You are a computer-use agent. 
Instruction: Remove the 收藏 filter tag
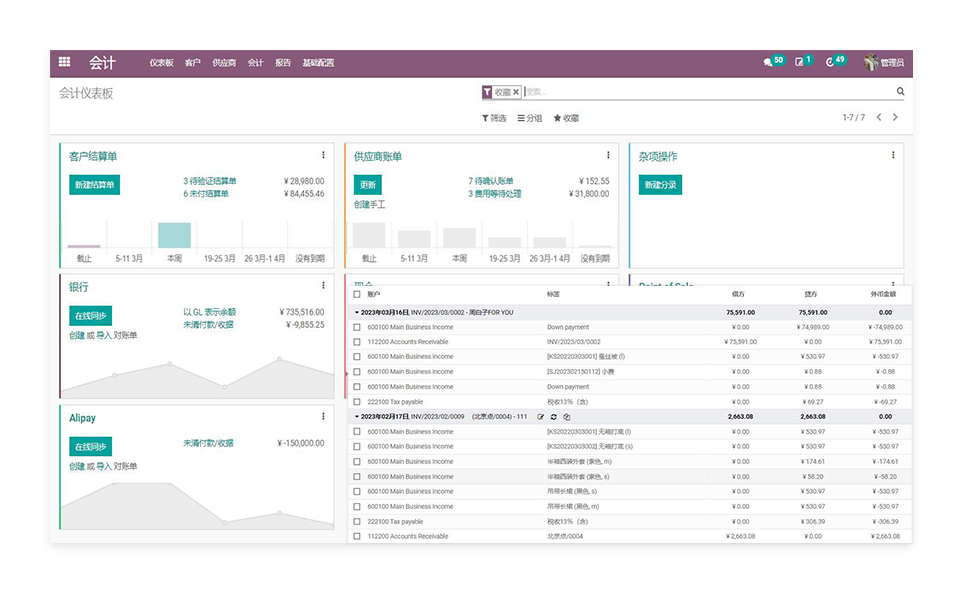point(516,92)
